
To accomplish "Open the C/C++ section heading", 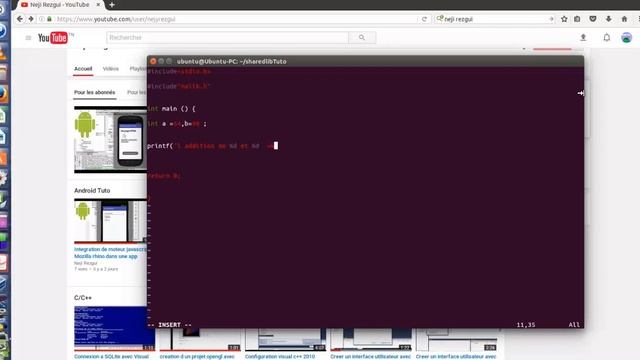I will coord(83,298).
